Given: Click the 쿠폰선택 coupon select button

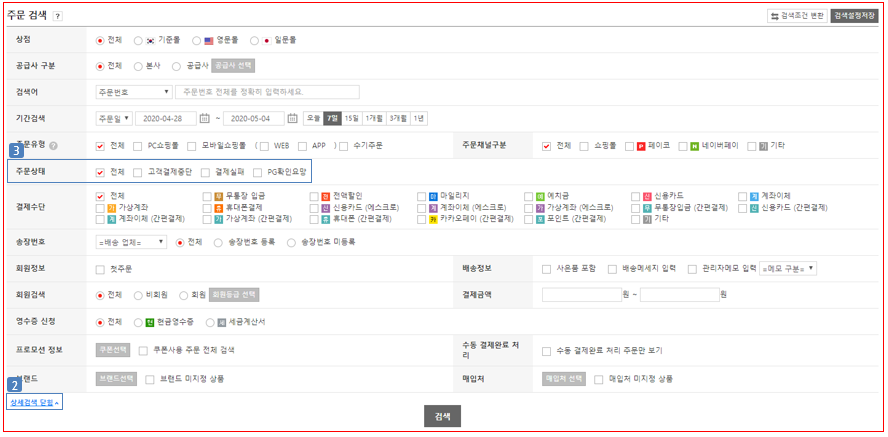Looking at the screenshot, I should pyautogui.click(x=113, y=351).
